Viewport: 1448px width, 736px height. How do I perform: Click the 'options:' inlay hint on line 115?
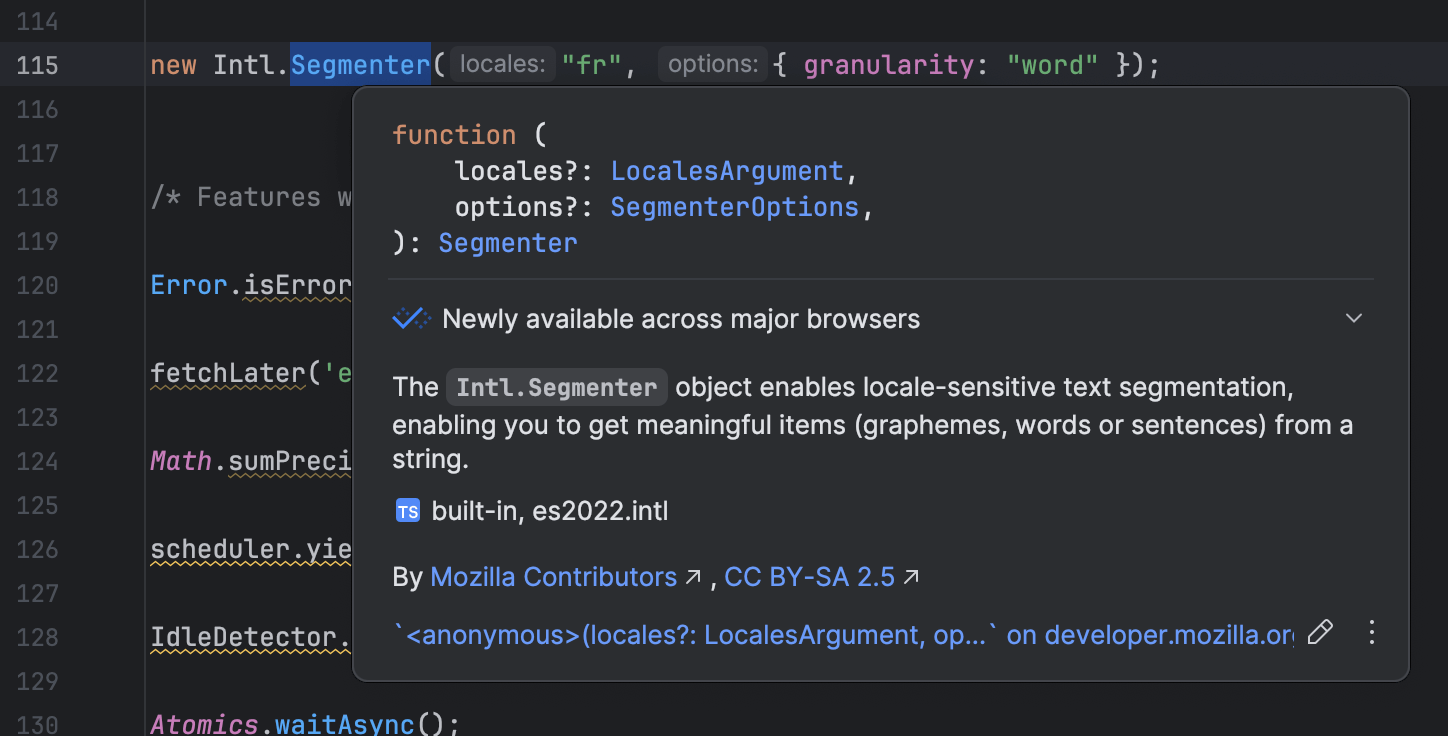click(x=712, y=64)
